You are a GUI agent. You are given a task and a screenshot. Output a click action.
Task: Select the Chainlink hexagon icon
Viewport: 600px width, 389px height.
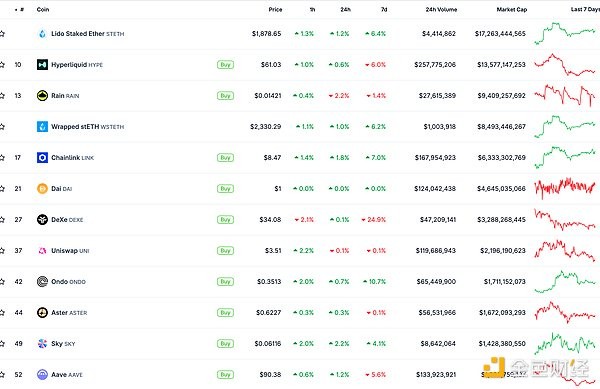[42, 158]
